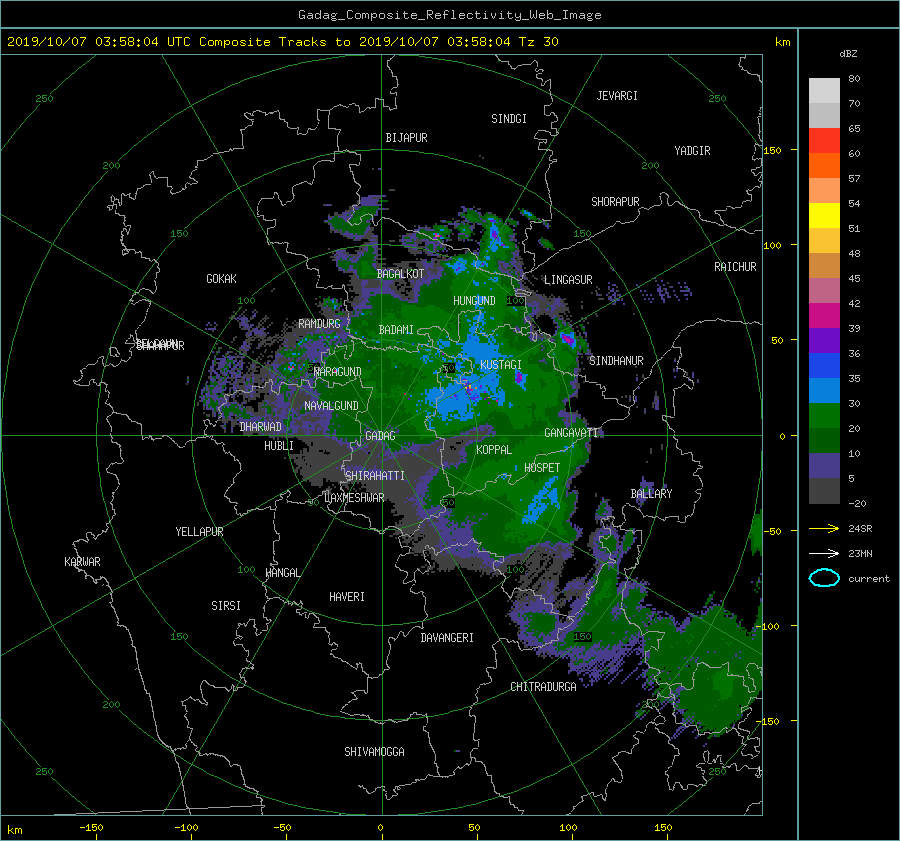The height and width of the screenshot is (841, 900).
Task: Click the JEVARGI city label
Action: (617, 96)
